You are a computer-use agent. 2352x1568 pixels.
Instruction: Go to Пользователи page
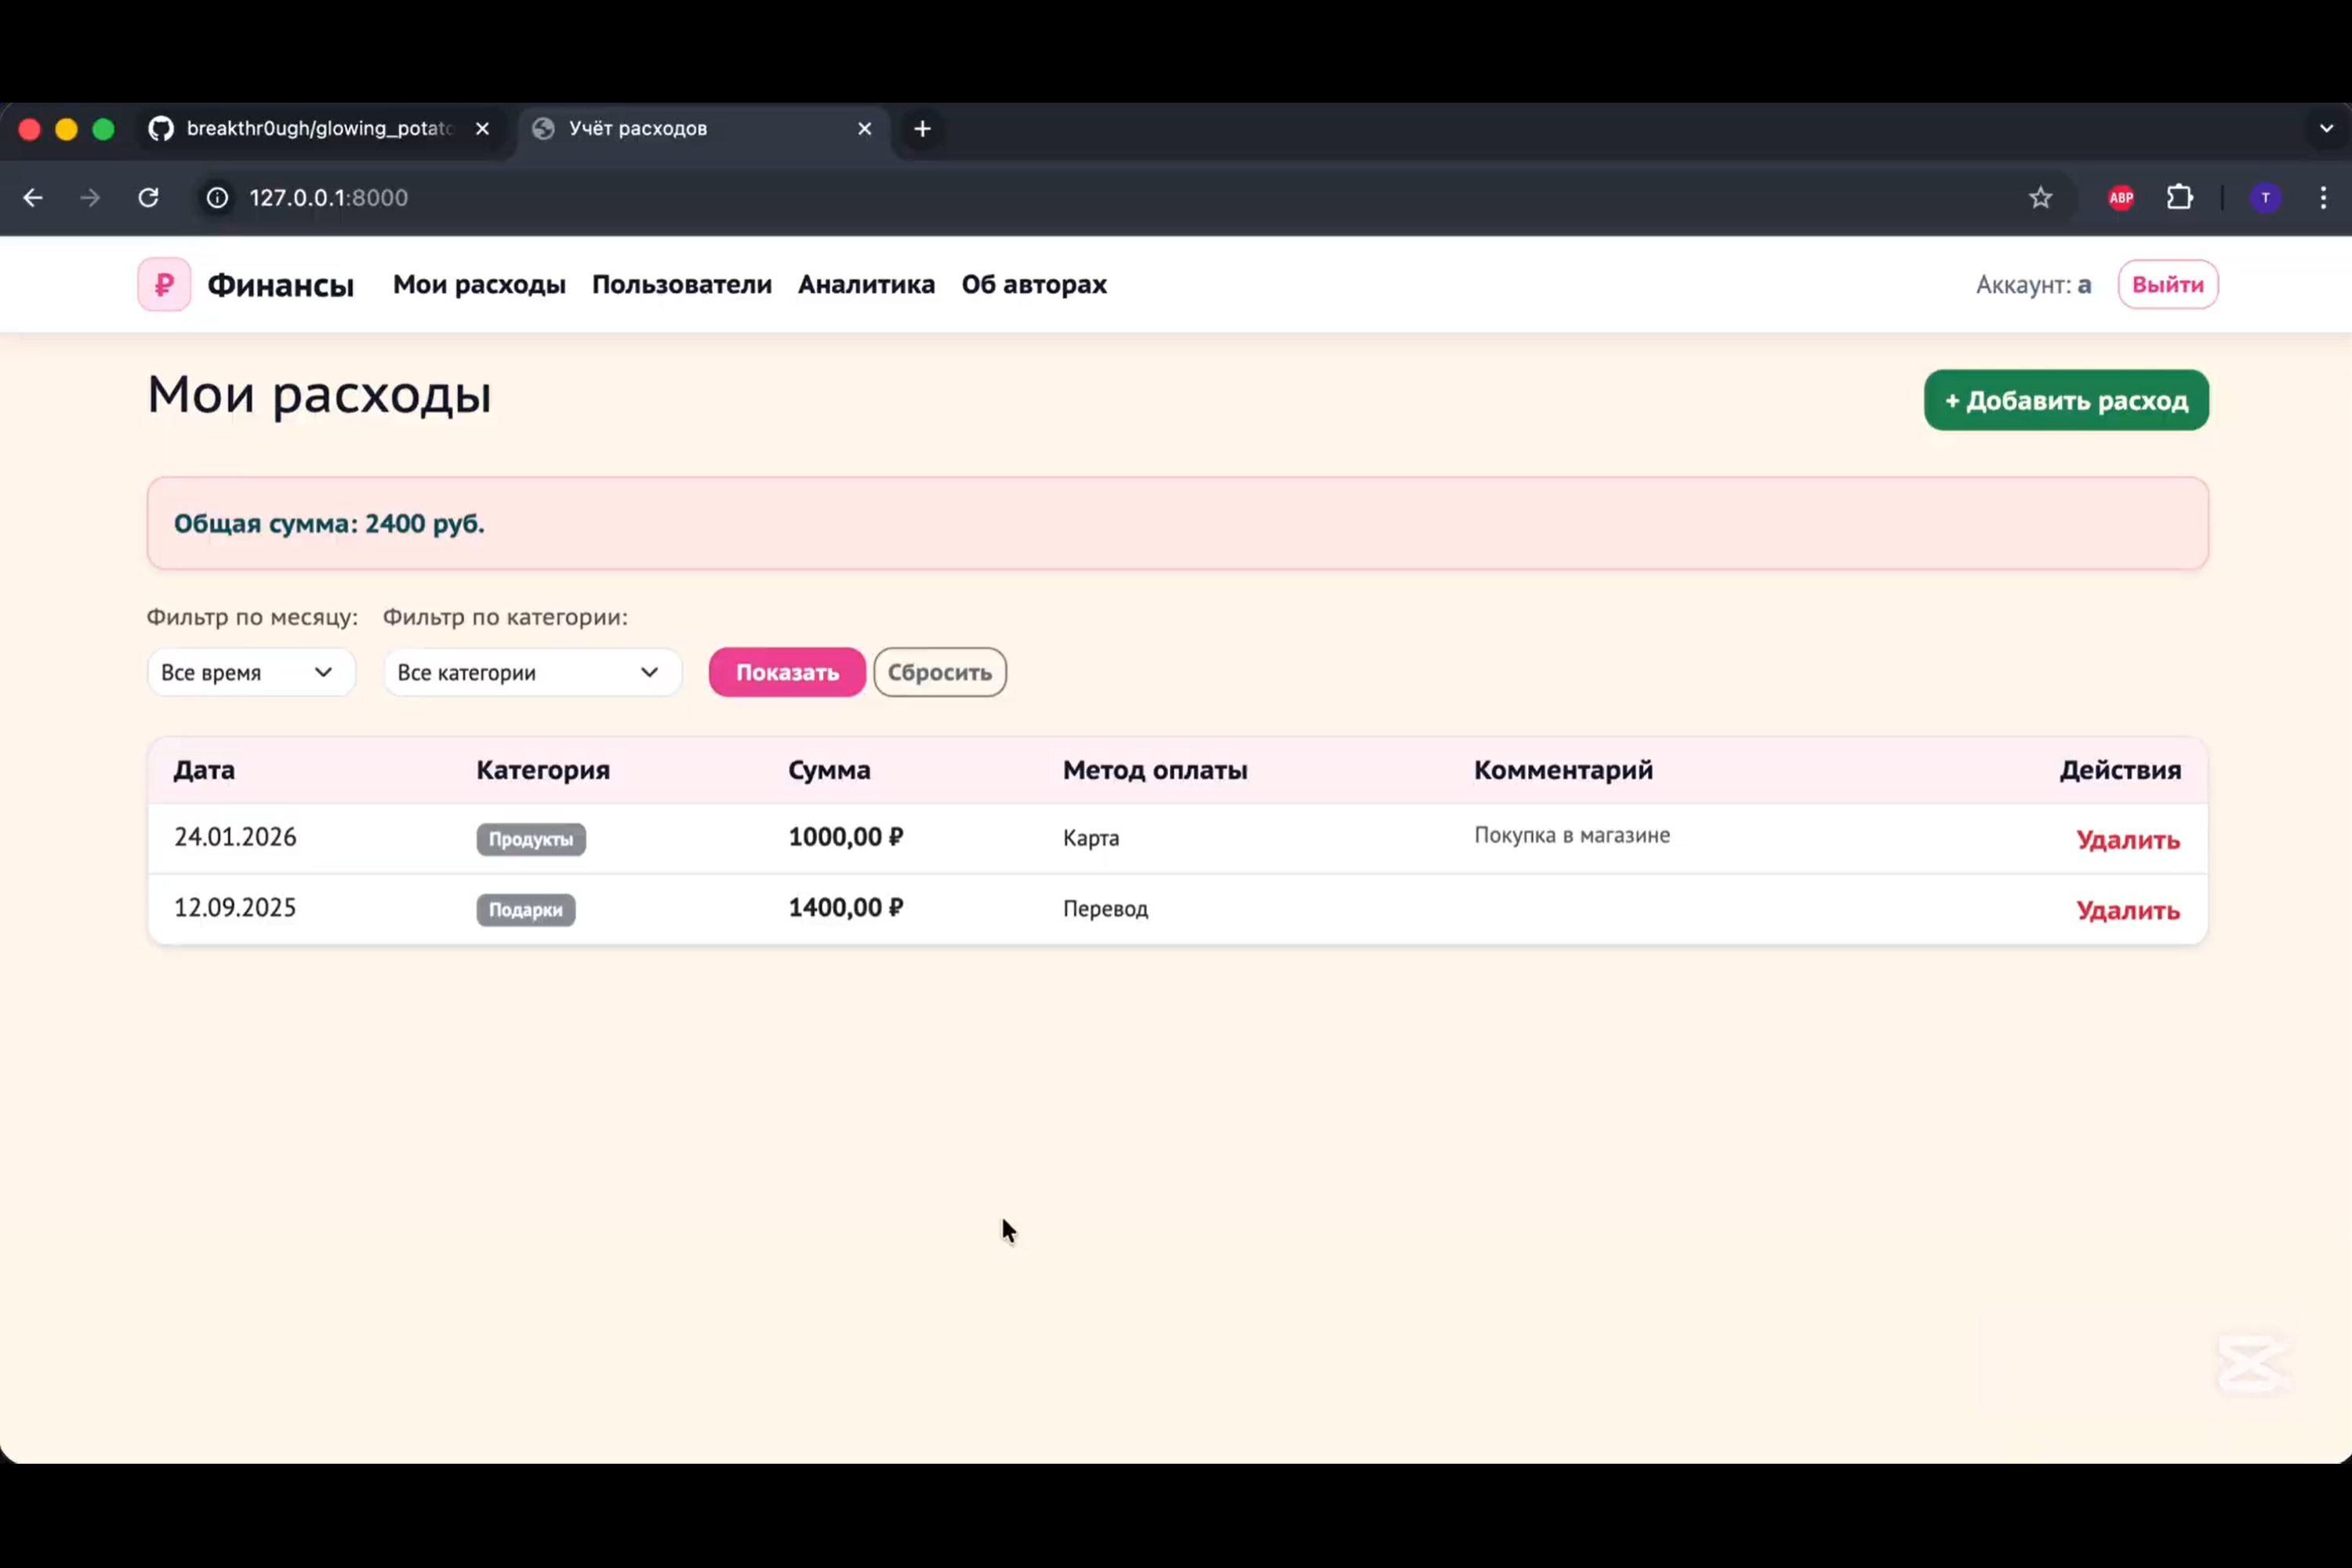(x=681, y=285)
